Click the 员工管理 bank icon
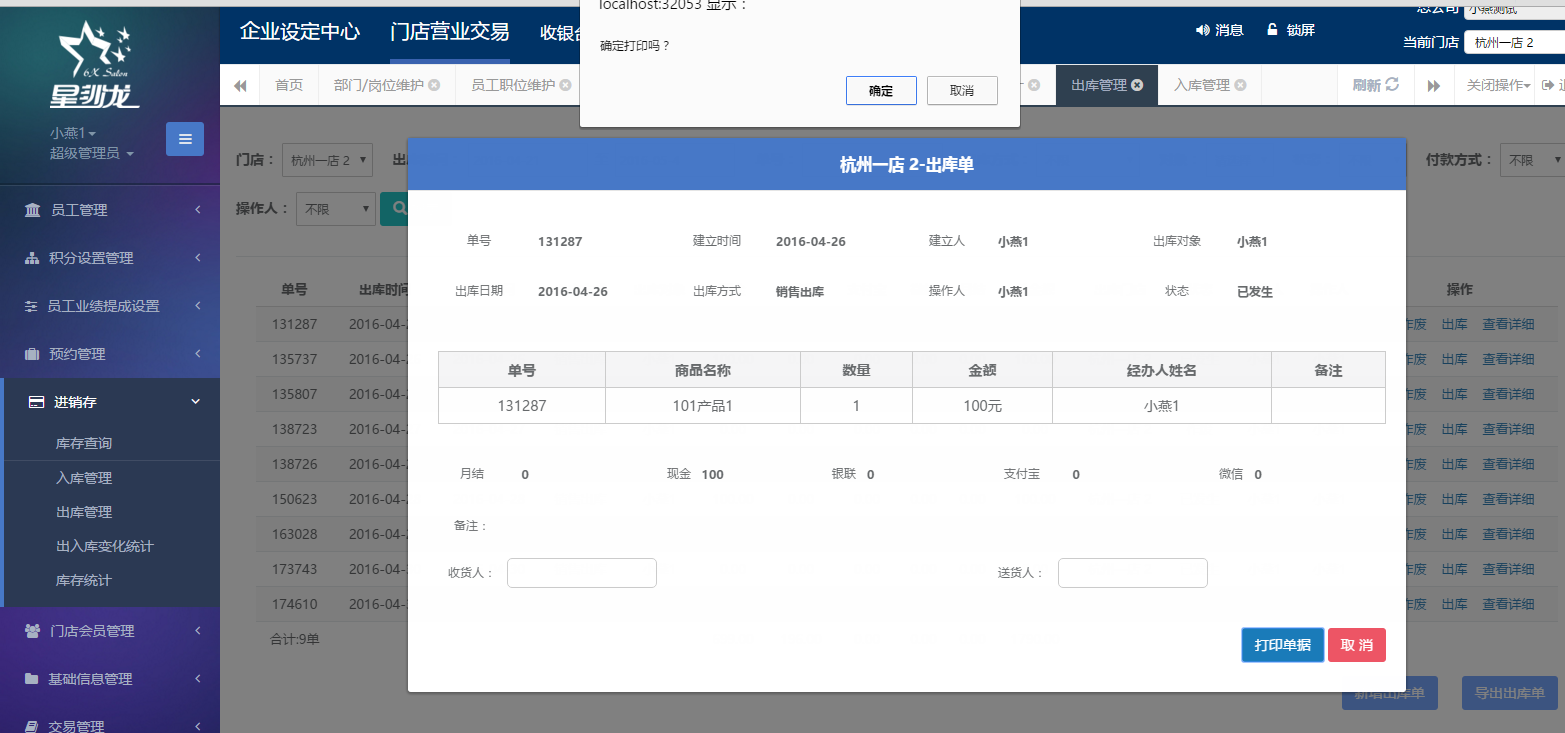The width and height of the screenshot is (1565, 733). tap(32, 210)
